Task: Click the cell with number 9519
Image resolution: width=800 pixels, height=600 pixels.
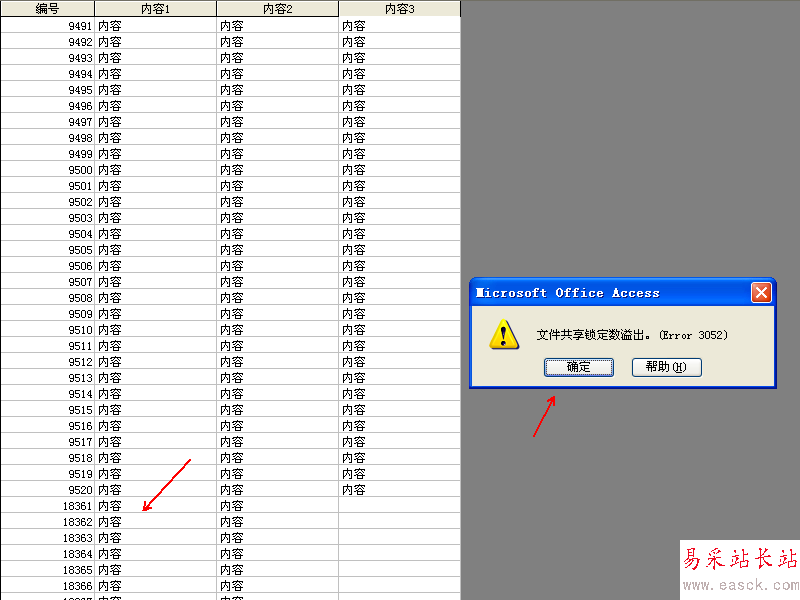Action: (47, 474)
